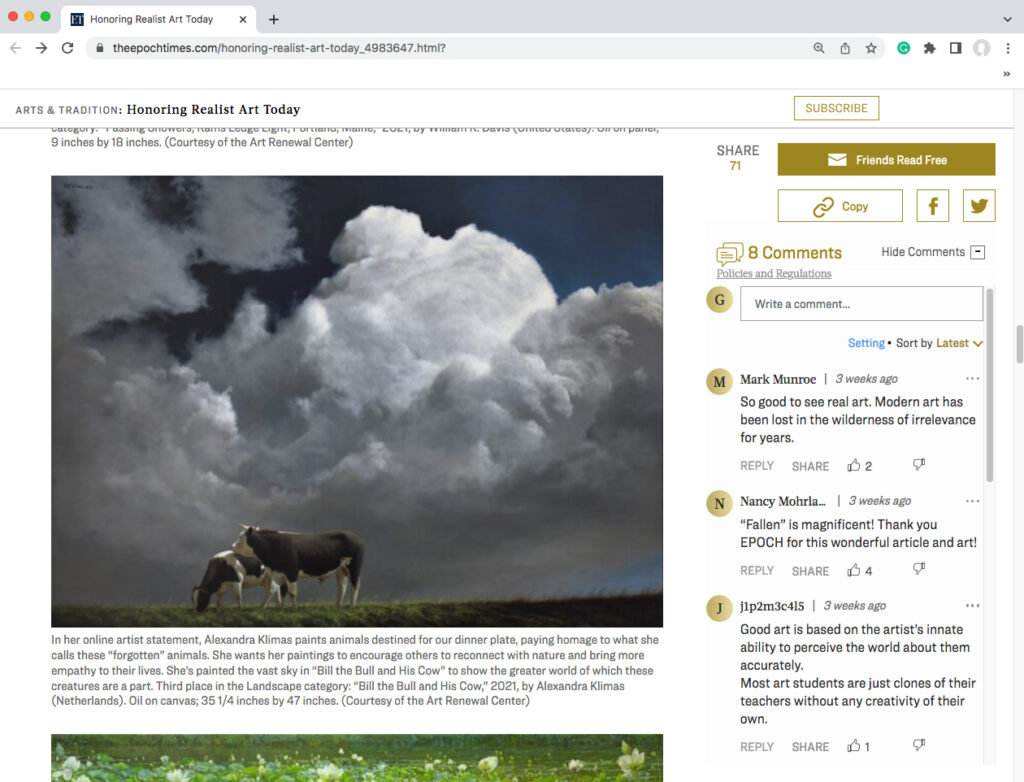Click thumbs-up on Mark Munroe's comment
This screenshot has height=782, width=1024.
coord(854,465)
